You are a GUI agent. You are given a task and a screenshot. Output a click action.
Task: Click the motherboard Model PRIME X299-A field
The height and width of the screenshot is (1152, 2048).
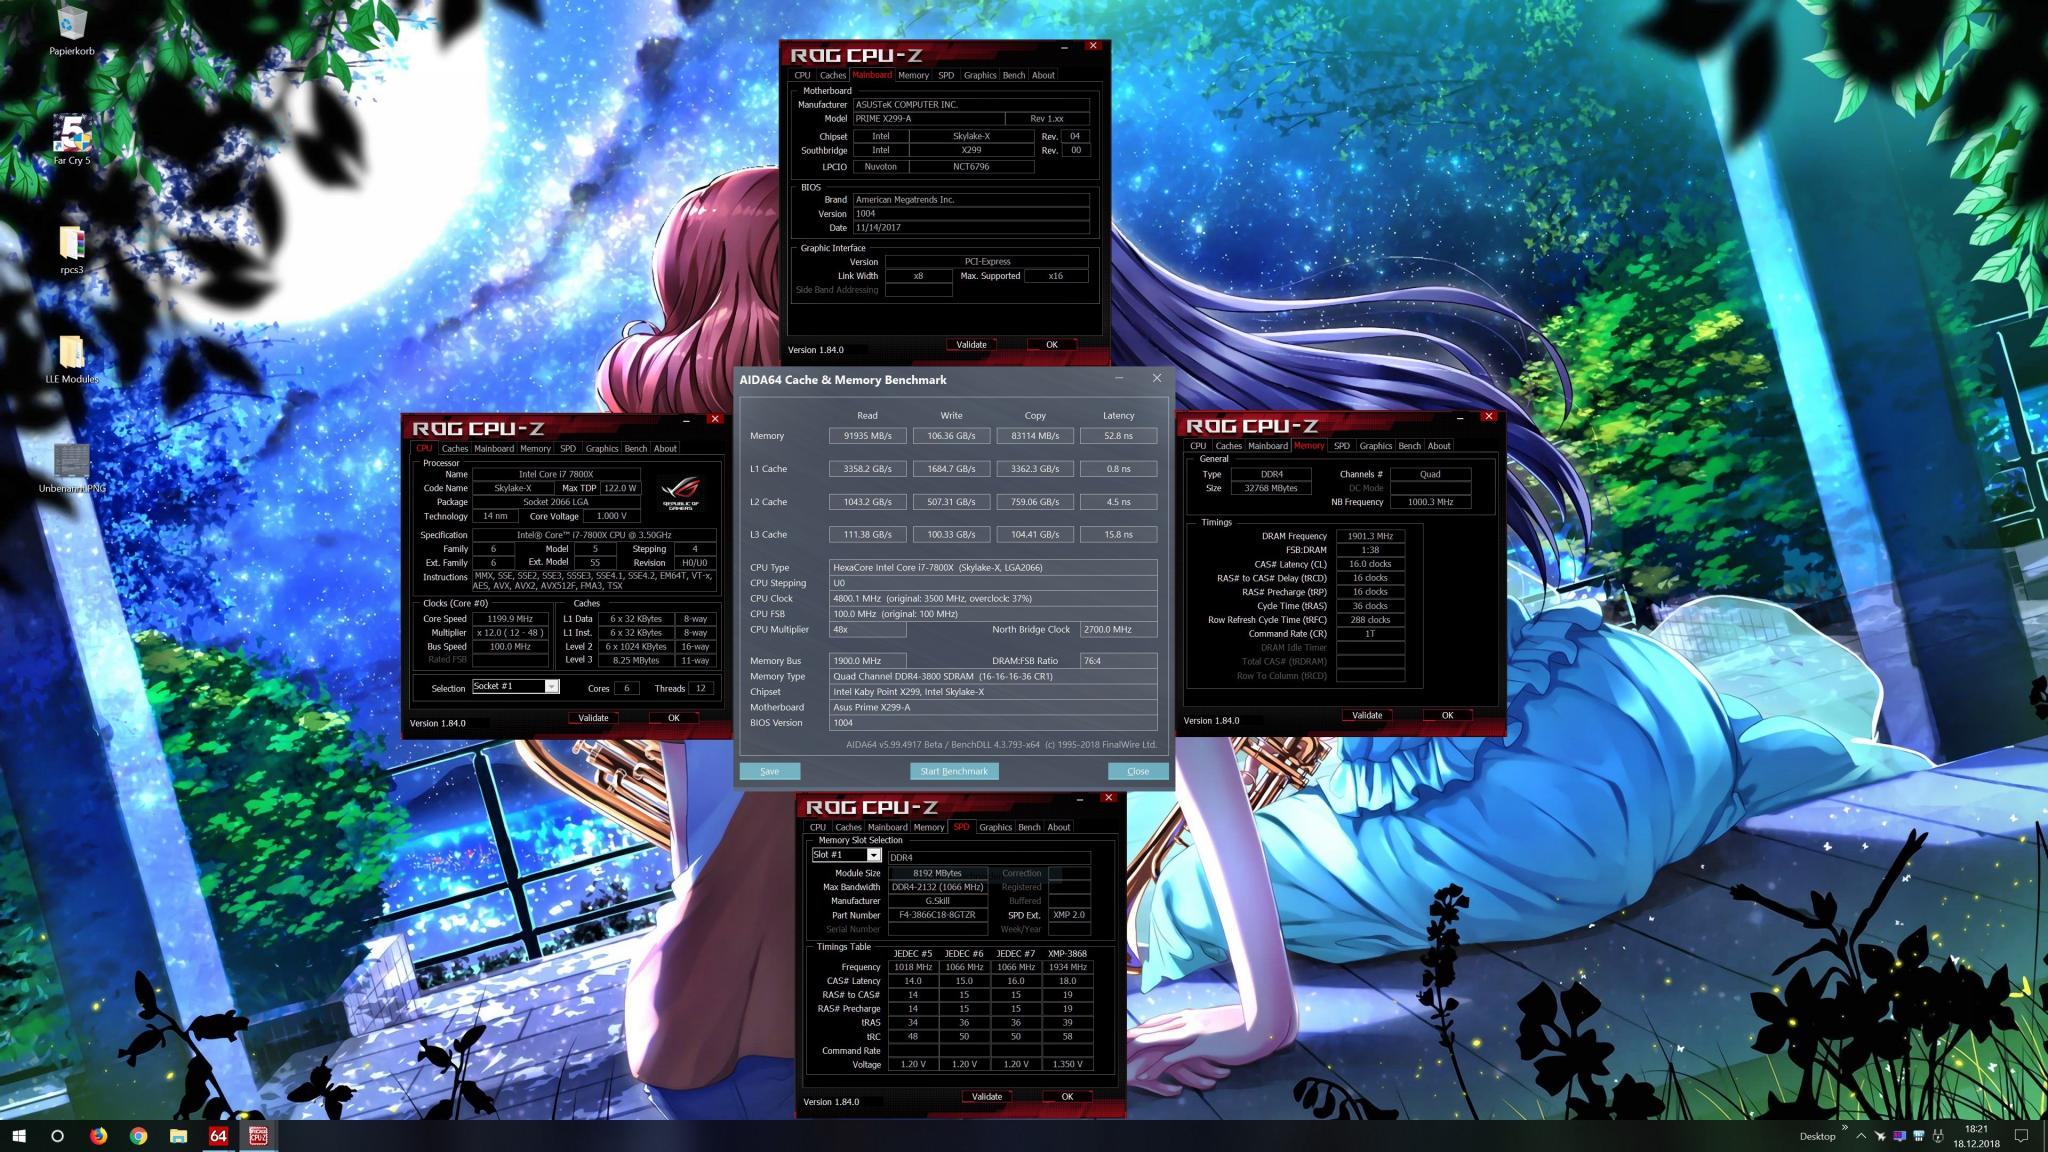[927, 118]
